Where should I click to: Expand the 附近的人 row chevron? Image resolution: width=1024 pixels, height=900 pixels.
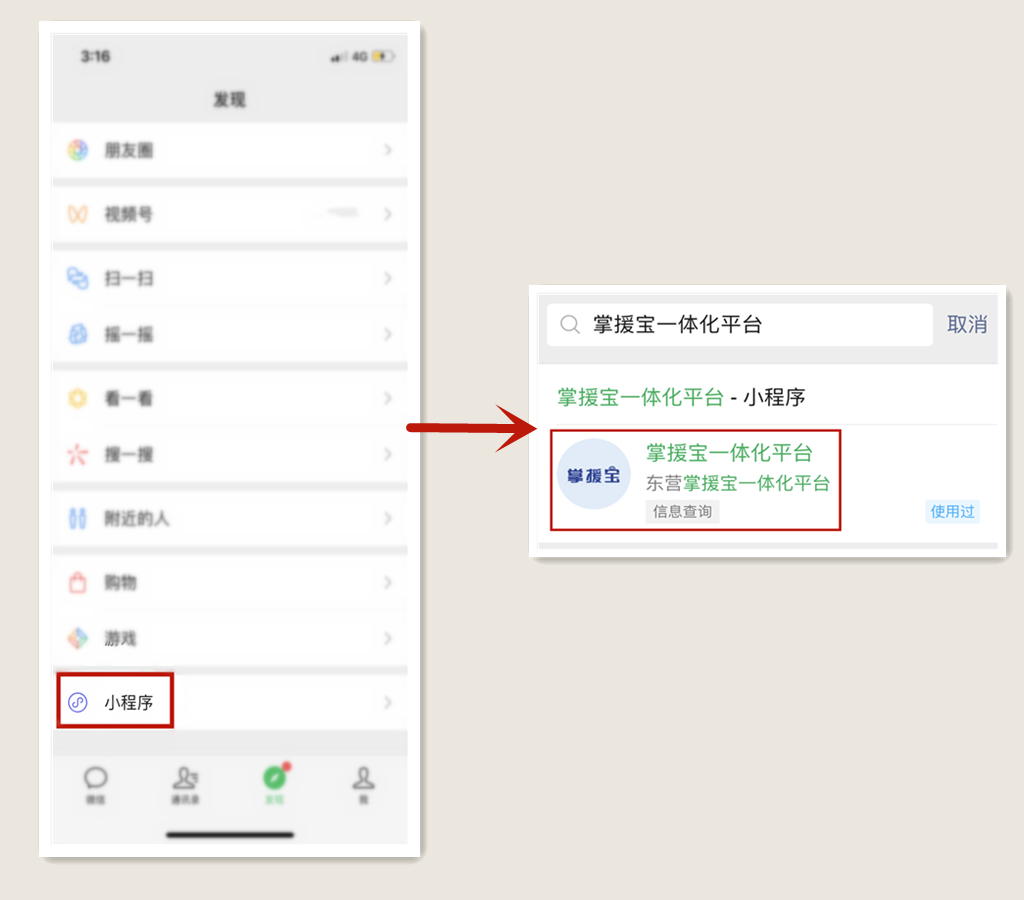click(x=388, y=518)
